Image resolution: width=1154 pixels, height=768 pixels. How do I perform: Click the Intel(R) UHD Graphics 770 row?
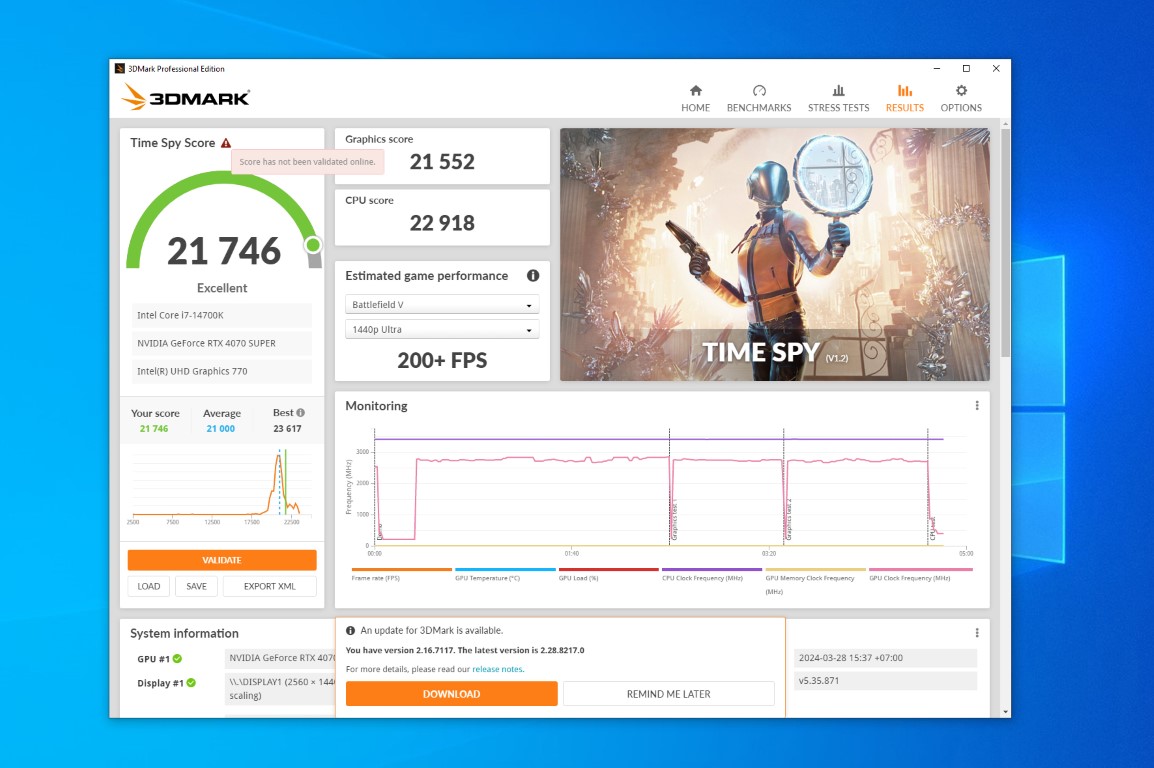pyautogui.click(x=222, y=371)
